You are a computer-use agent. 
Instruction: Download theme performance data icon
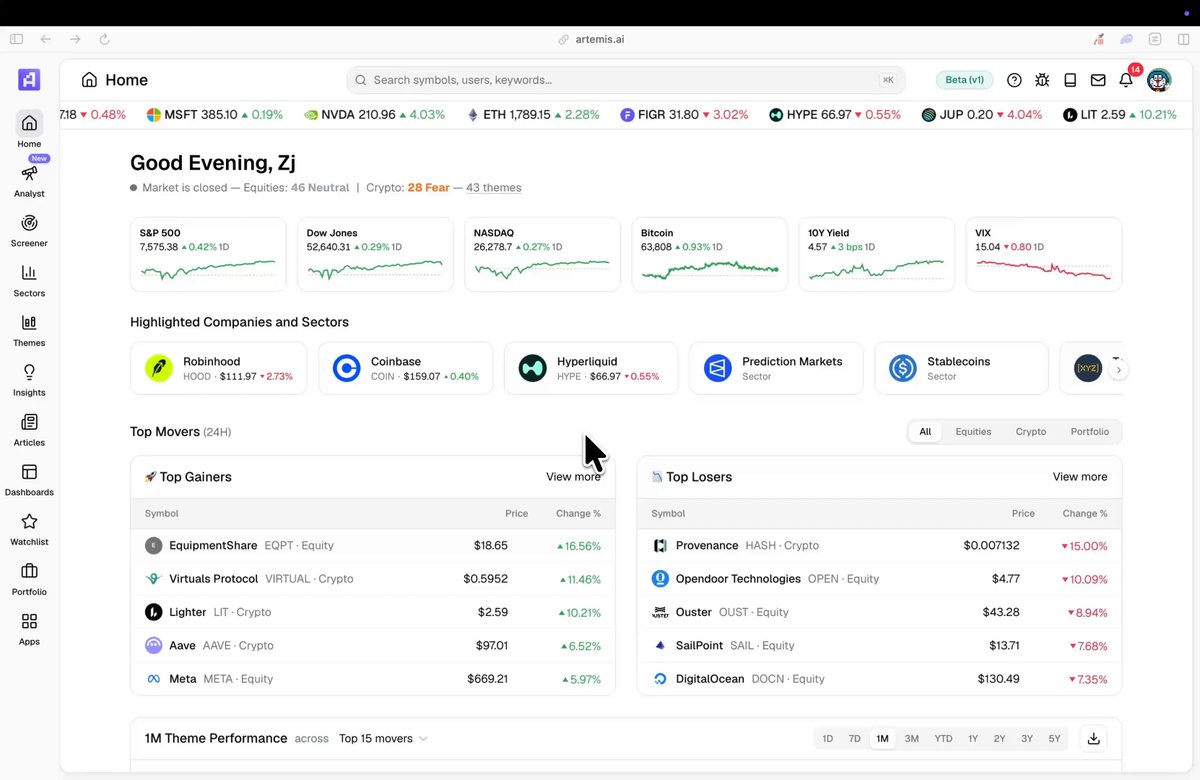tap(1094, 739)
